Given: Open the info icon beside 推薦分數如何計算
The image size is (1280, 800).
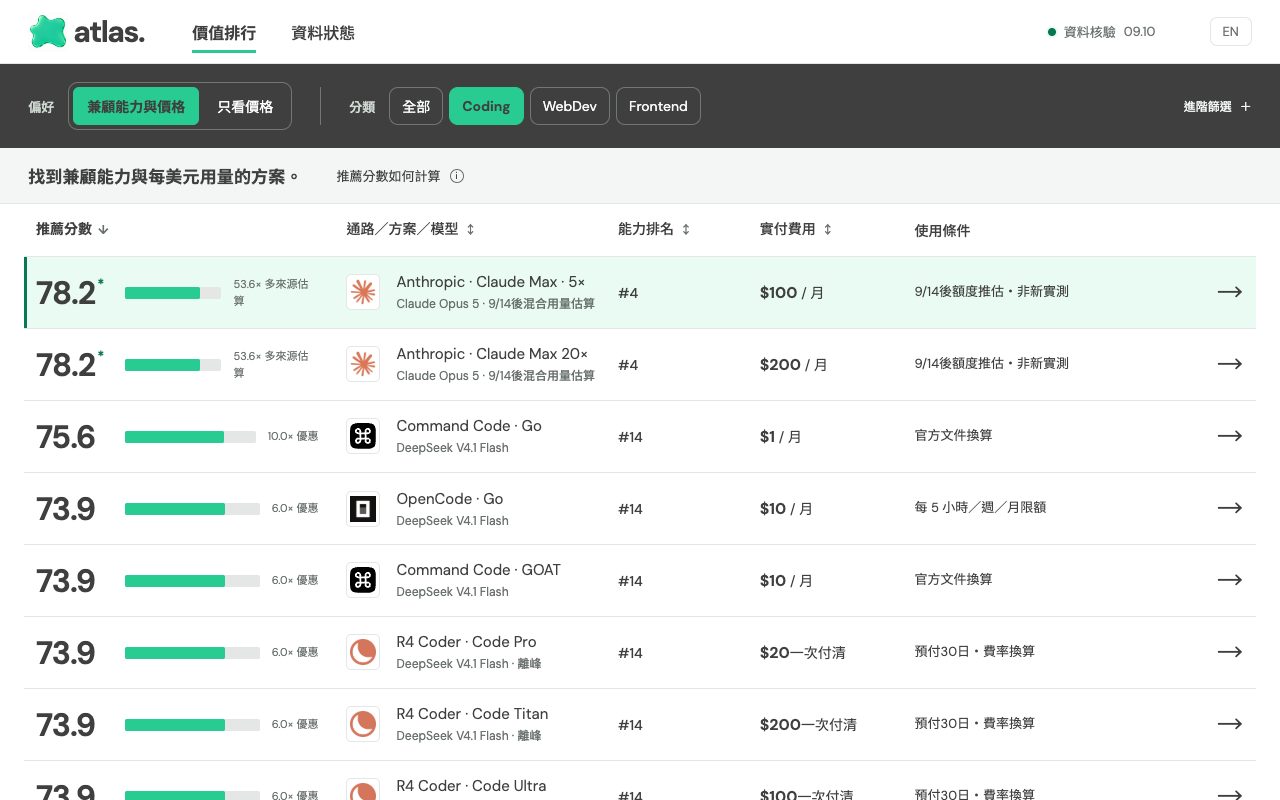Looking at the screenshot, I should (457, 176).
